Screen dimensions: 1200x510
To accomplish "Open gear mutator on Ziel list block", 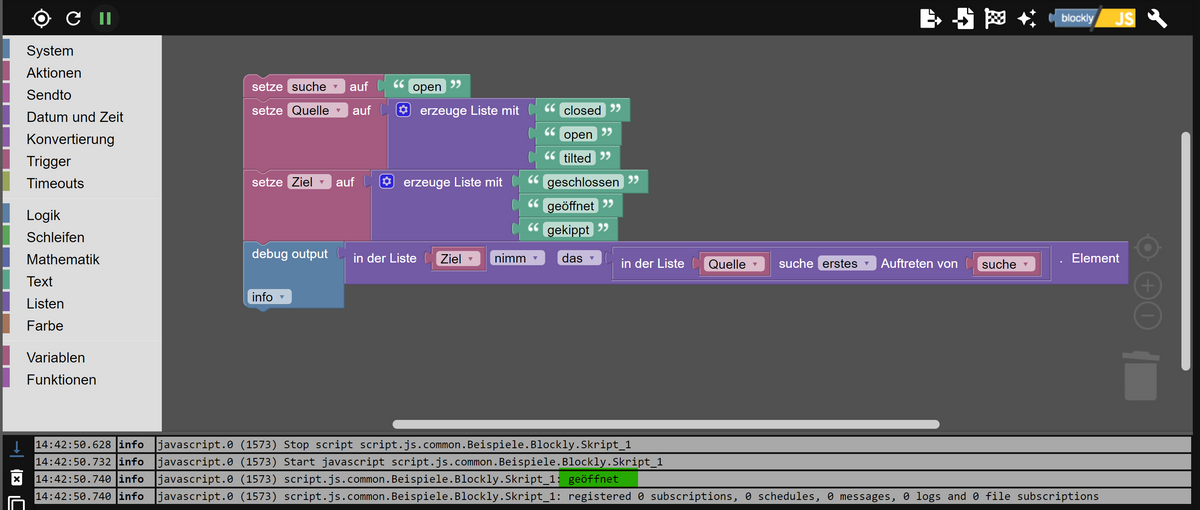I will click(x=387, y=182).
